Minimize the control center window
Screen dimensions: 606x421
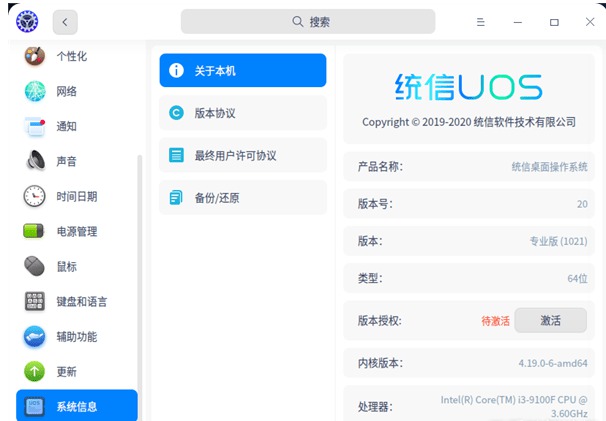click(517, 22)
